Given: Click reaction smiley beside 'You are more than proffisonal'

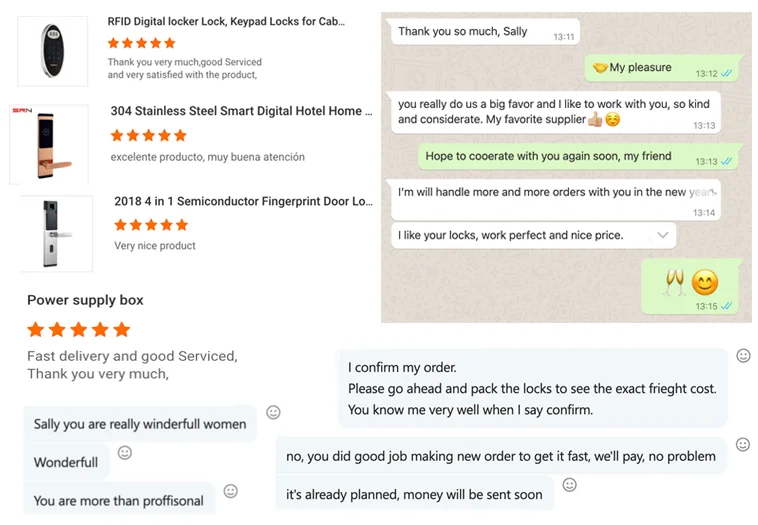Looking at the screenshot, I should (x=231, y=491).
